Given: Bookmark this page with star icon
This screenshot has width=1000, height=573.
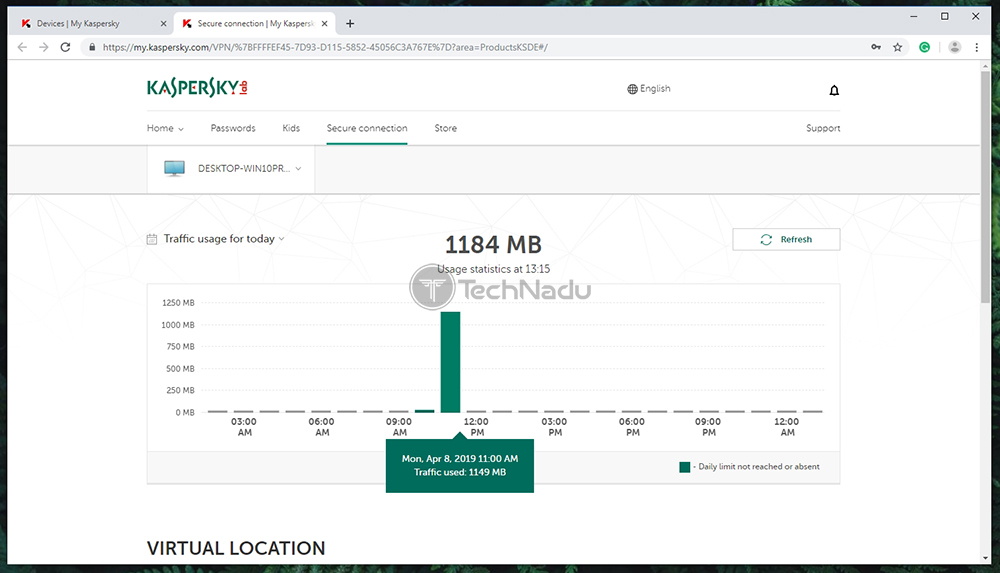Looking at the screenshot, I should coord(897,47).
